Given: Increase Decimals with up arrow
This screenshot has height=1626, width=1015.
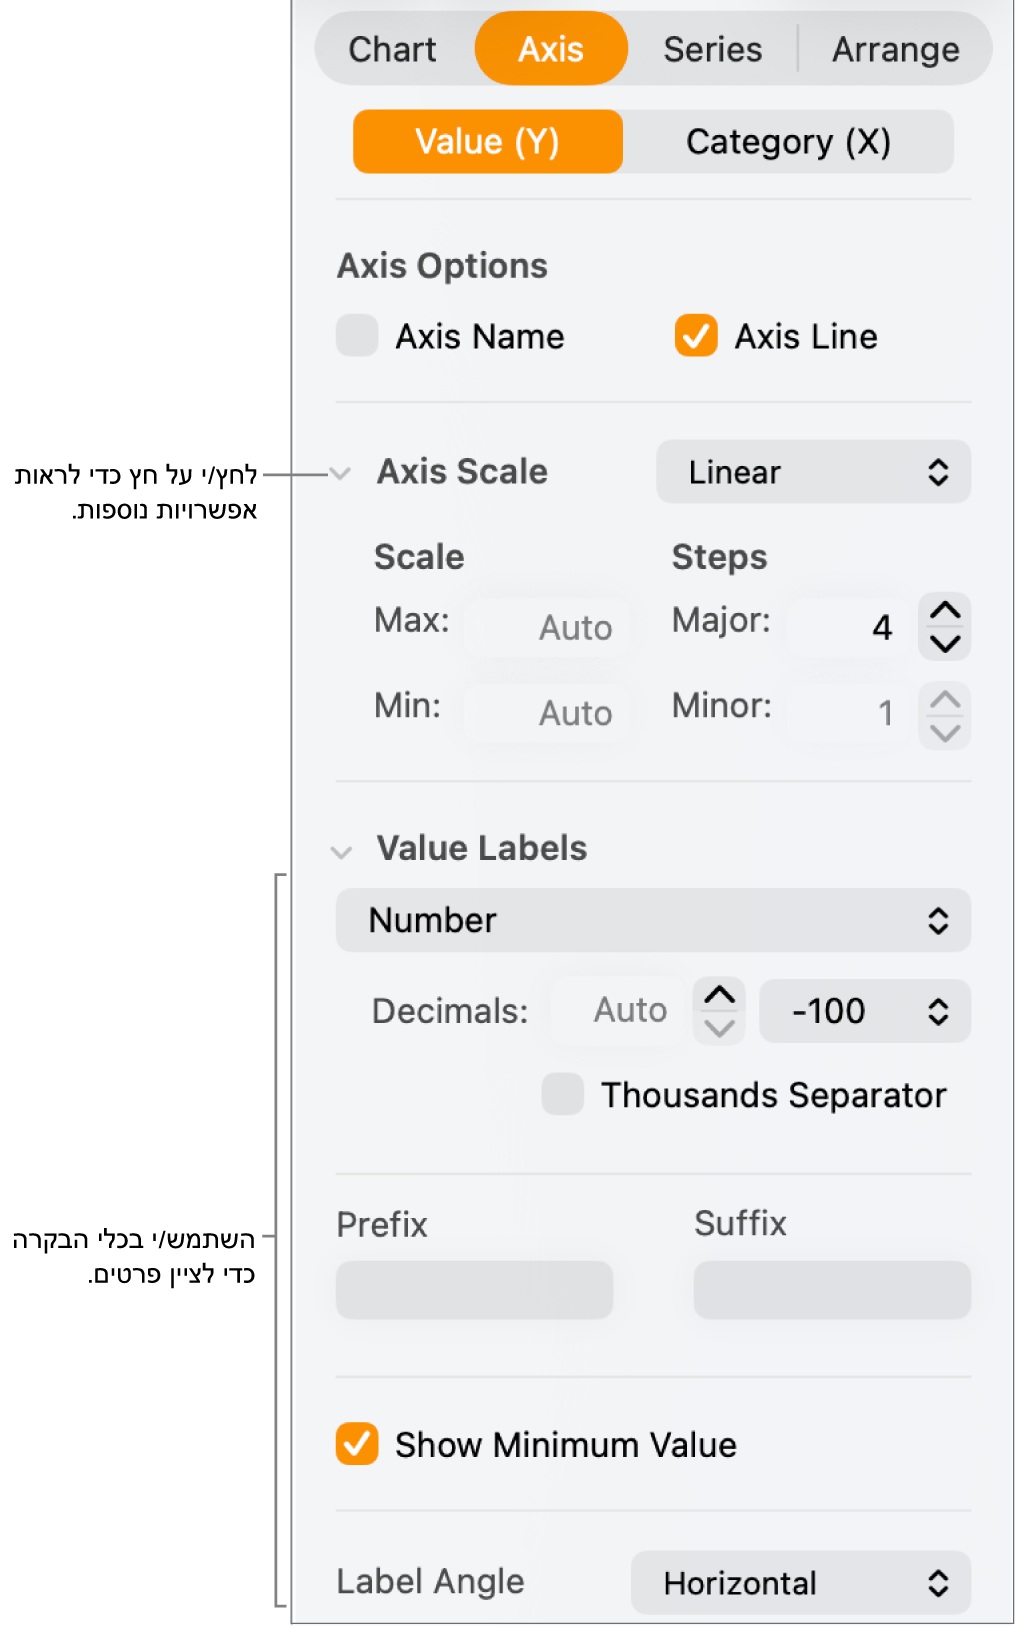Looking at the screenshot, I should (719, 995).
